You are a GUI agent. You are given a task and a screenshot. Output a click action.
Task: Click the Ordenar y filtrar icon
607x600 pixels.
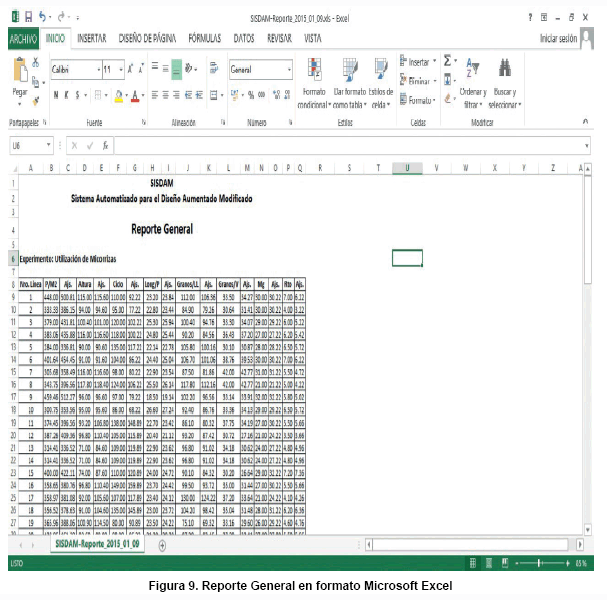(473, 68)
